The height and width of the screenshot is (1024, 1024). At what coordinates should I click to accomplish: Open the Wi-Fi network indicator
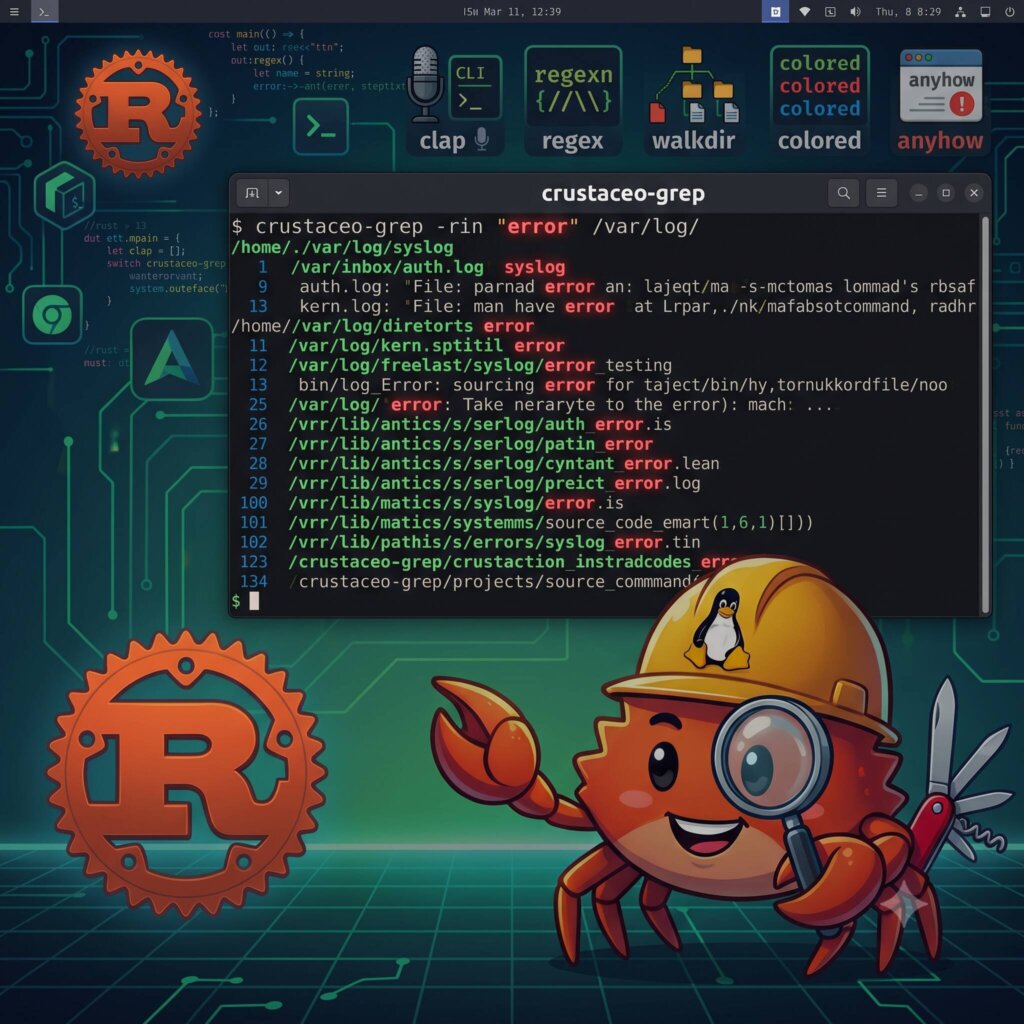click(805, 12)
